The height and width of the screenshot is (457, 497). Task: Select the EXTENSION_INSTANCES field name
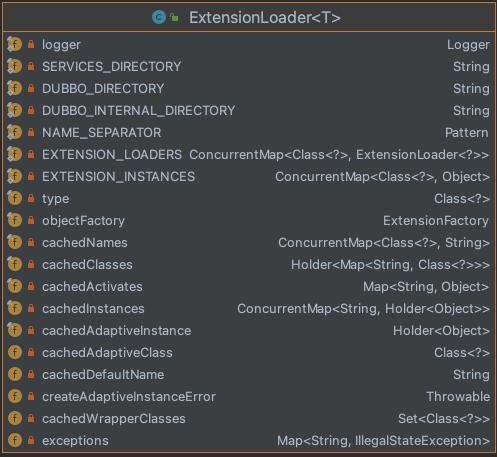pos(118,177)
